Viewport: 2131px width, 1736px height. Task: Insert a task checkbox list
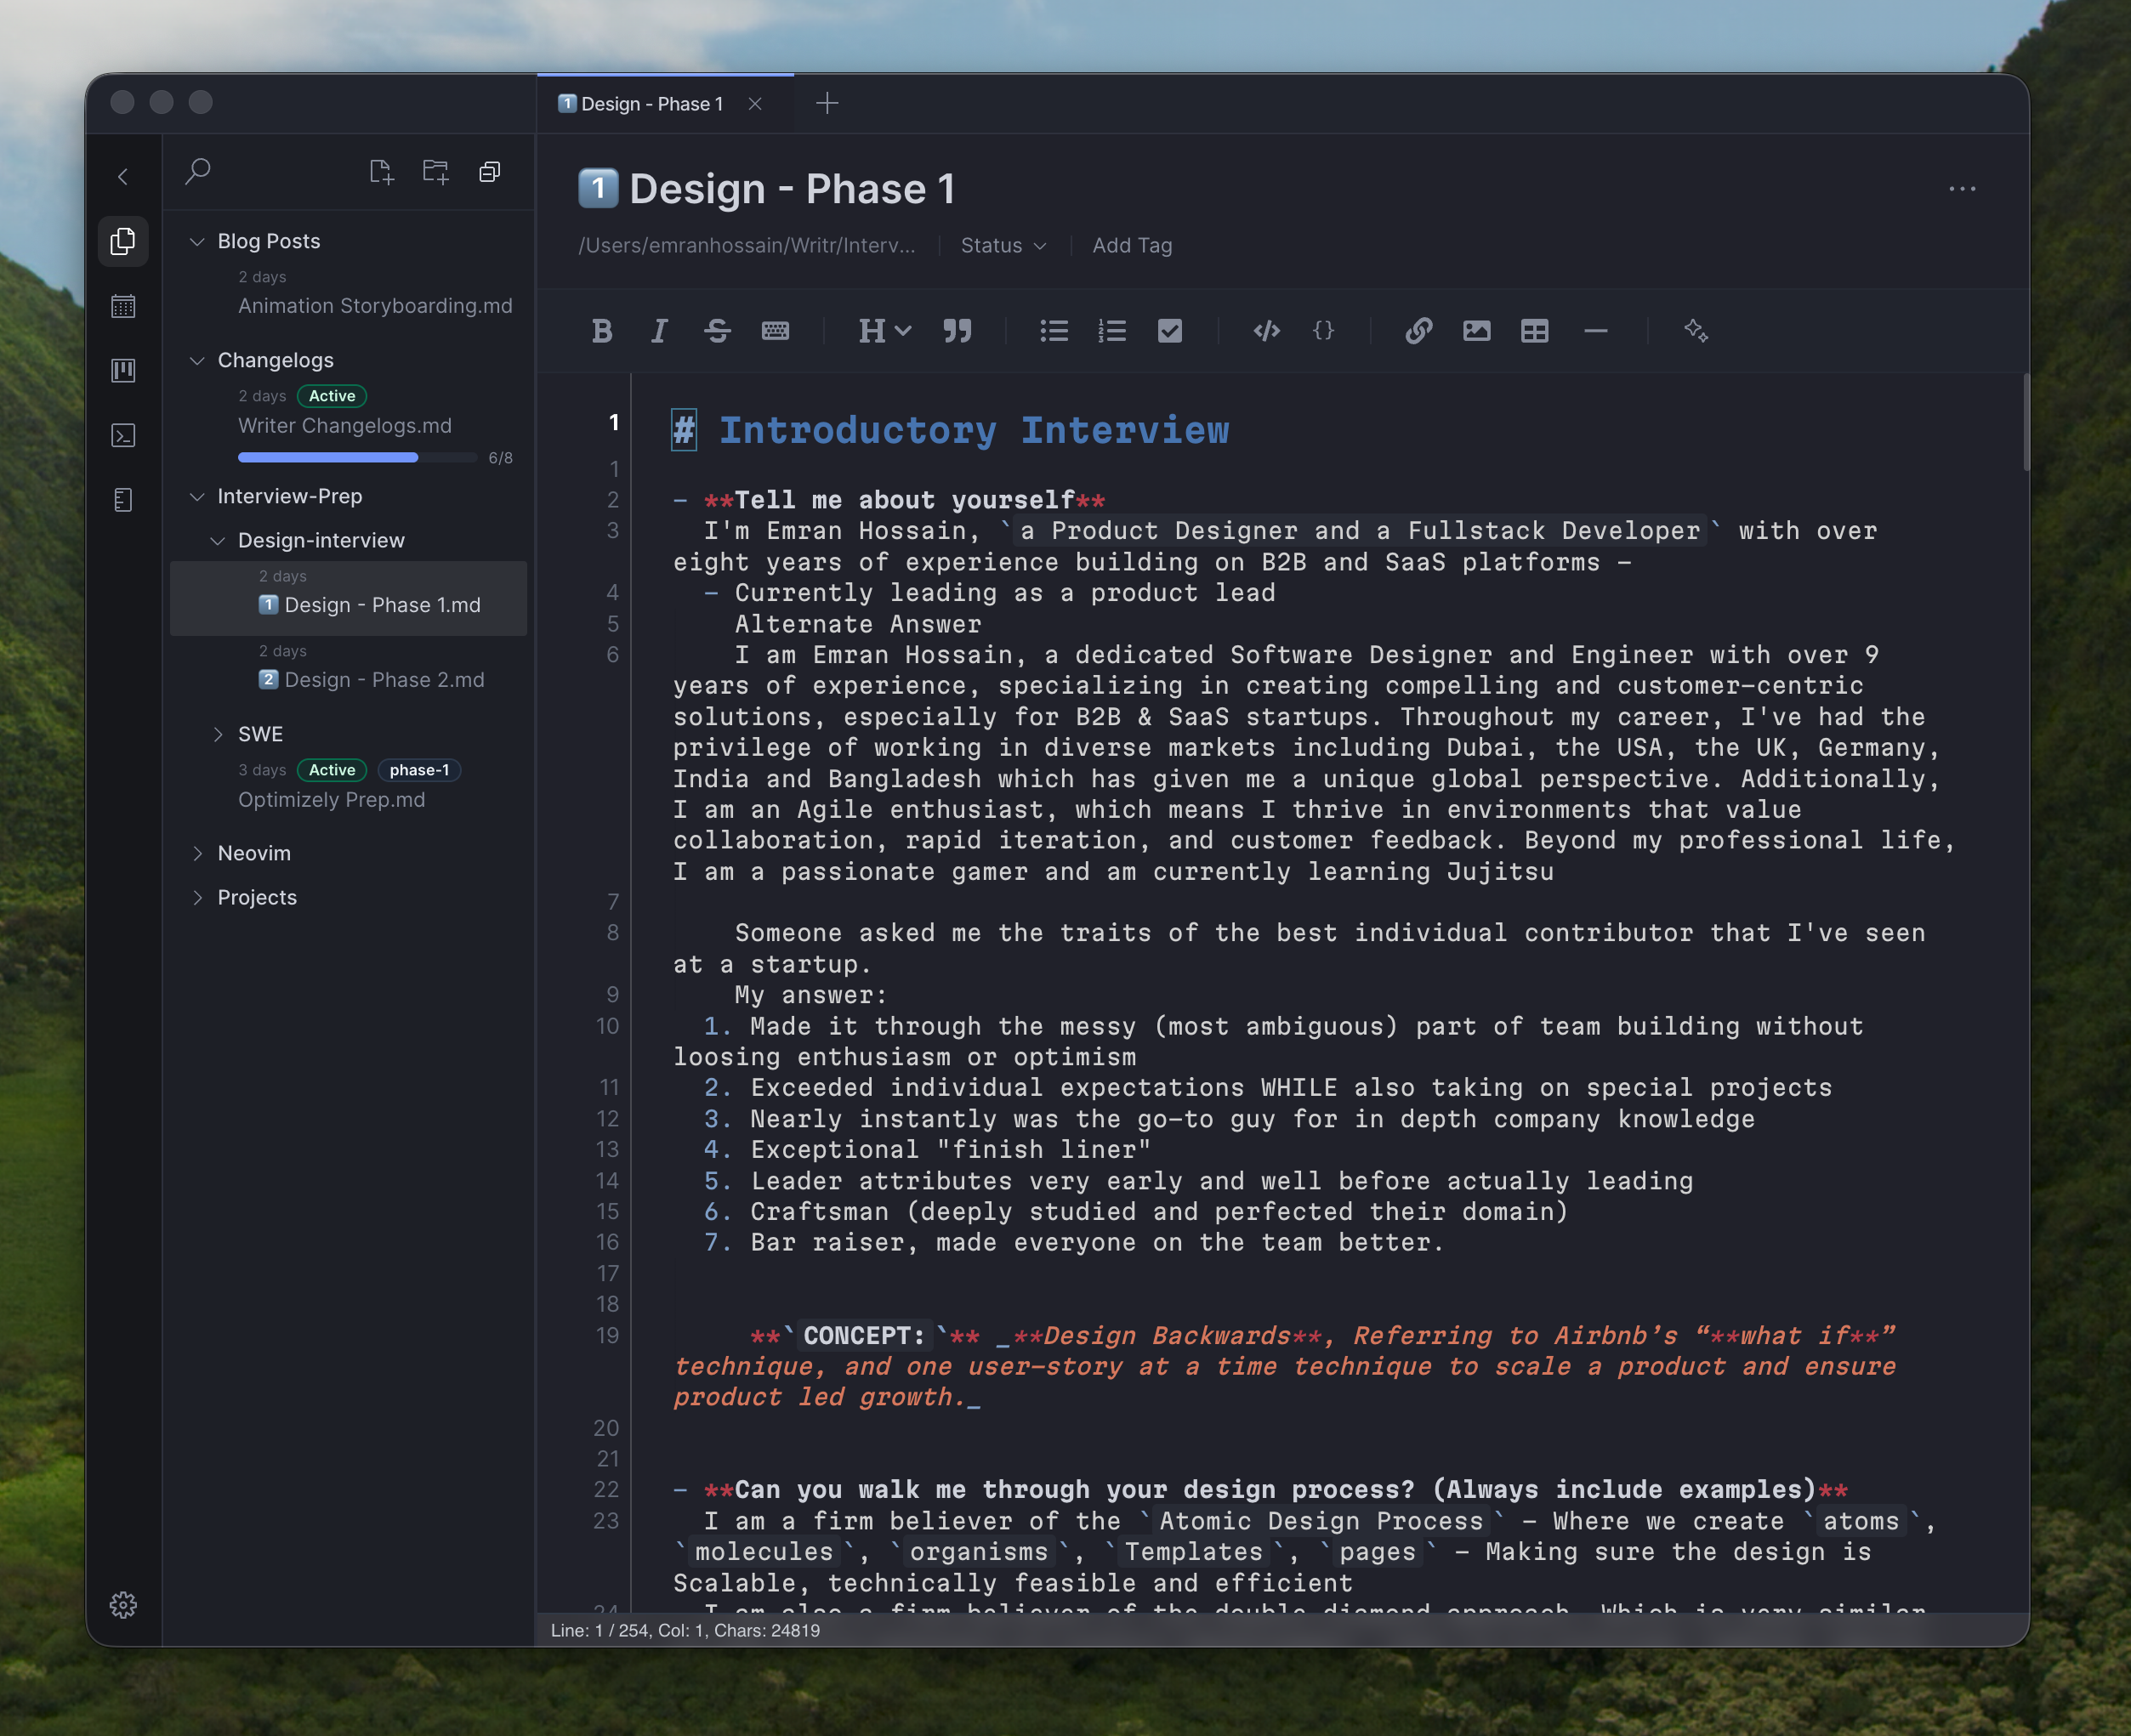tap(1170, 331)
